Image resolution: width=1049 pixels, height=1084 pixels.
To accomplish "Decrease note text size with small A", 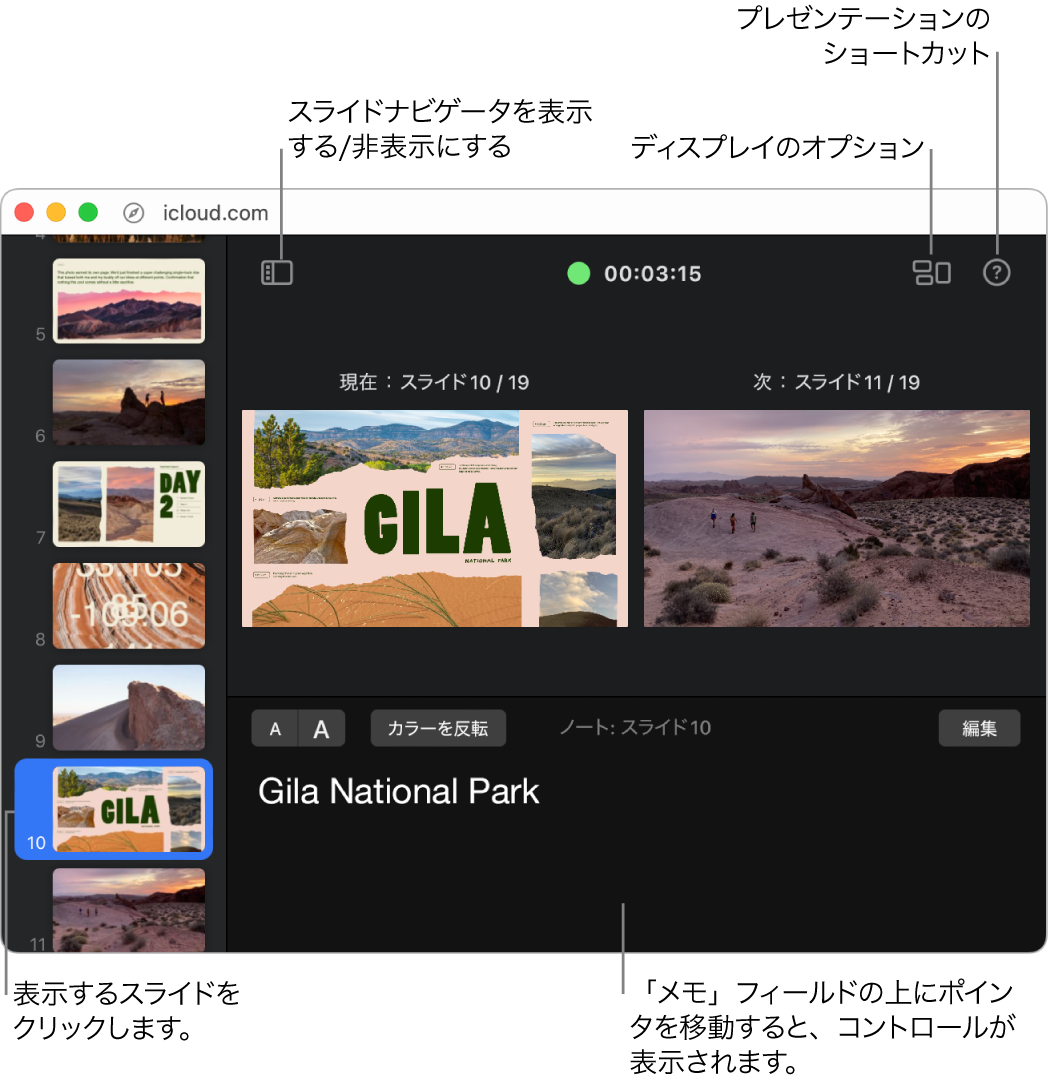I will coord(275,729).
